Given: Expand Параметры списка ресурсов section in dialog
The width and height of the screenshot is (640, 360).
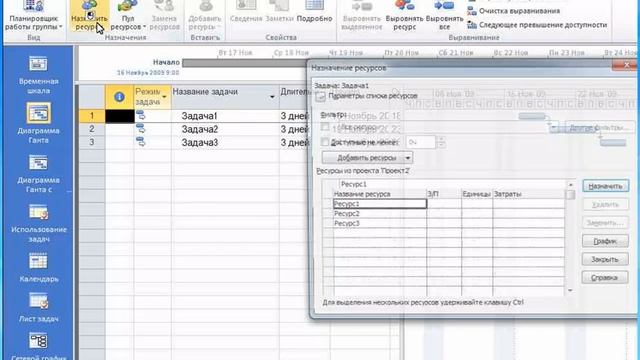Looking at the screenshot, I should (x=320, y=96).
